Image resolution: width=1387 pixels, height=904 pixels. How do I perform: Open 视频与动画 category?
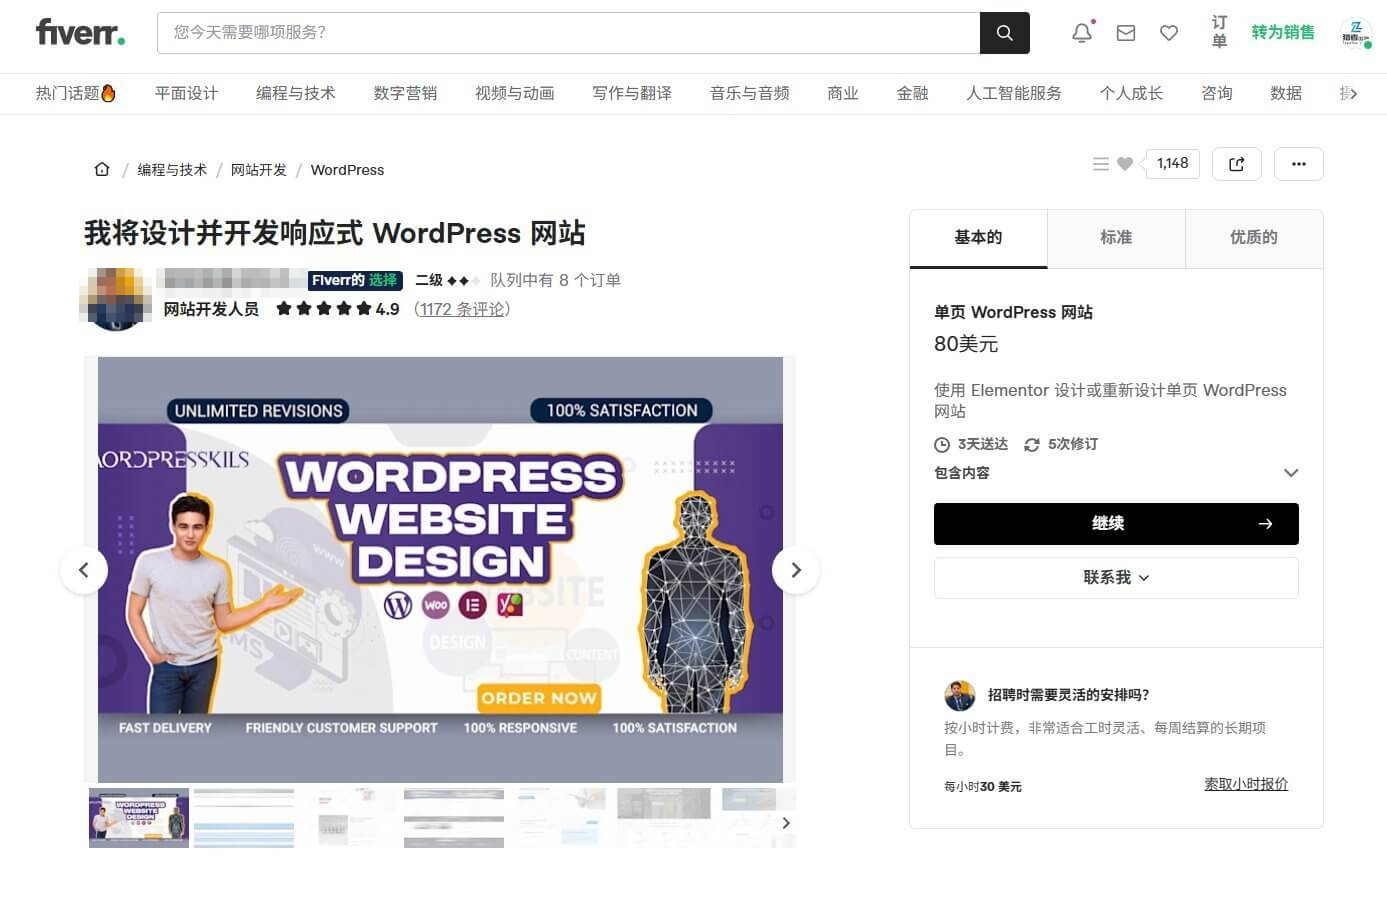pyautogui.click(x=515, y=93)
